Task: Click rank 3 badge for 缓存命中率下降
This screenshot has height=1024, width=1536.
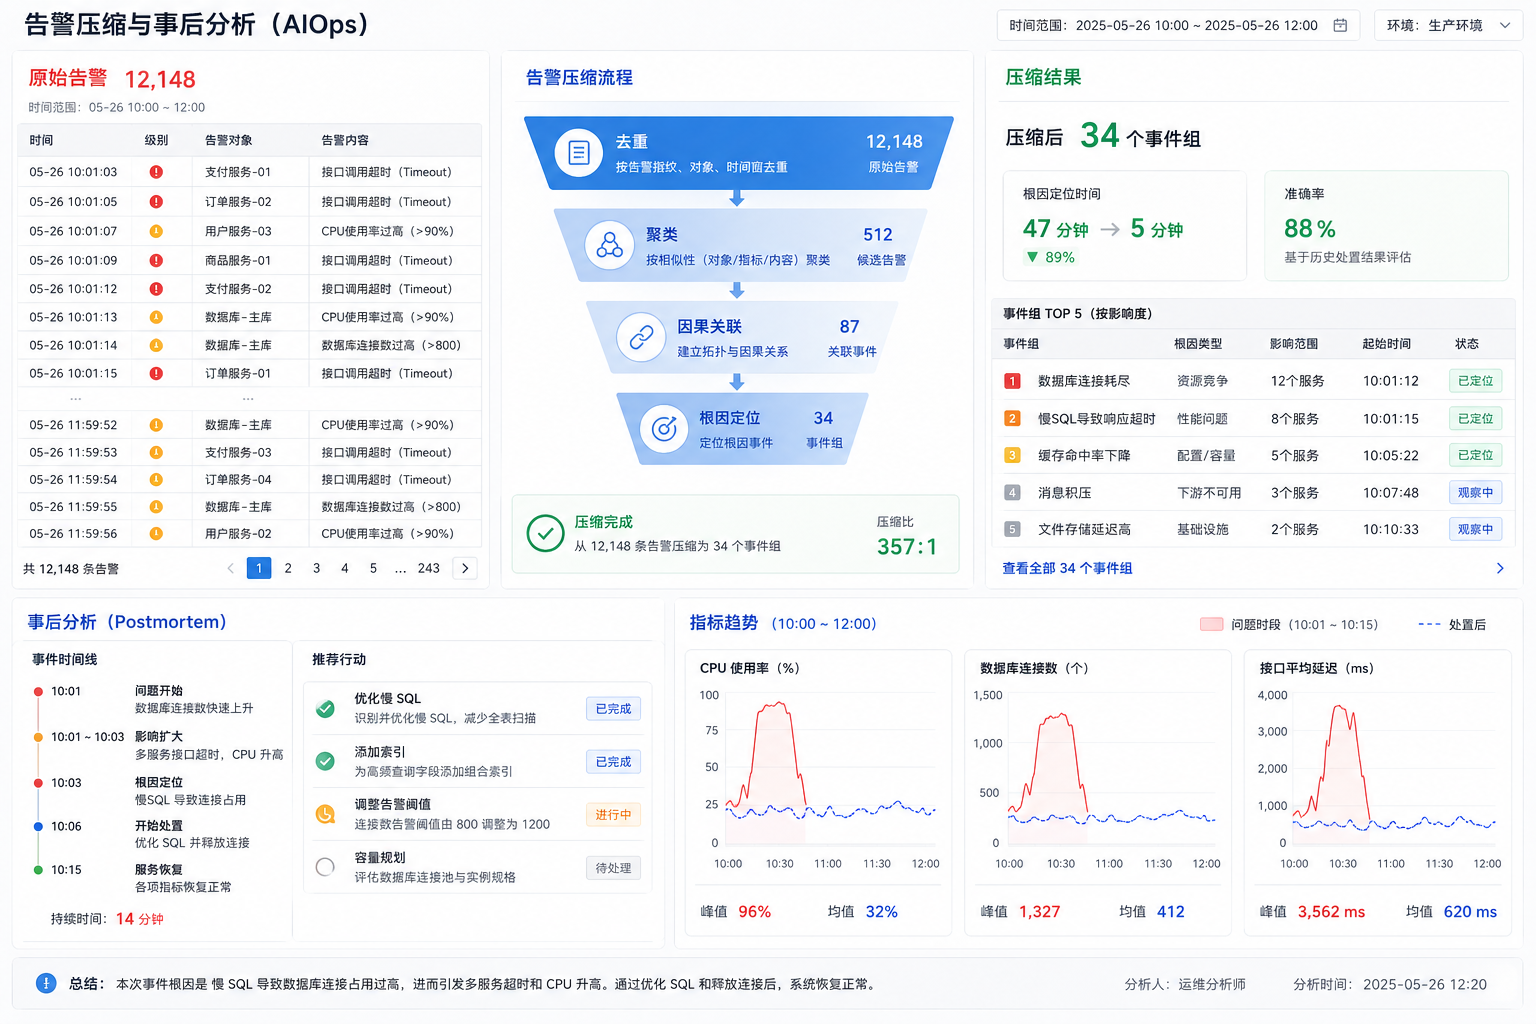Action: (1012, 455)
